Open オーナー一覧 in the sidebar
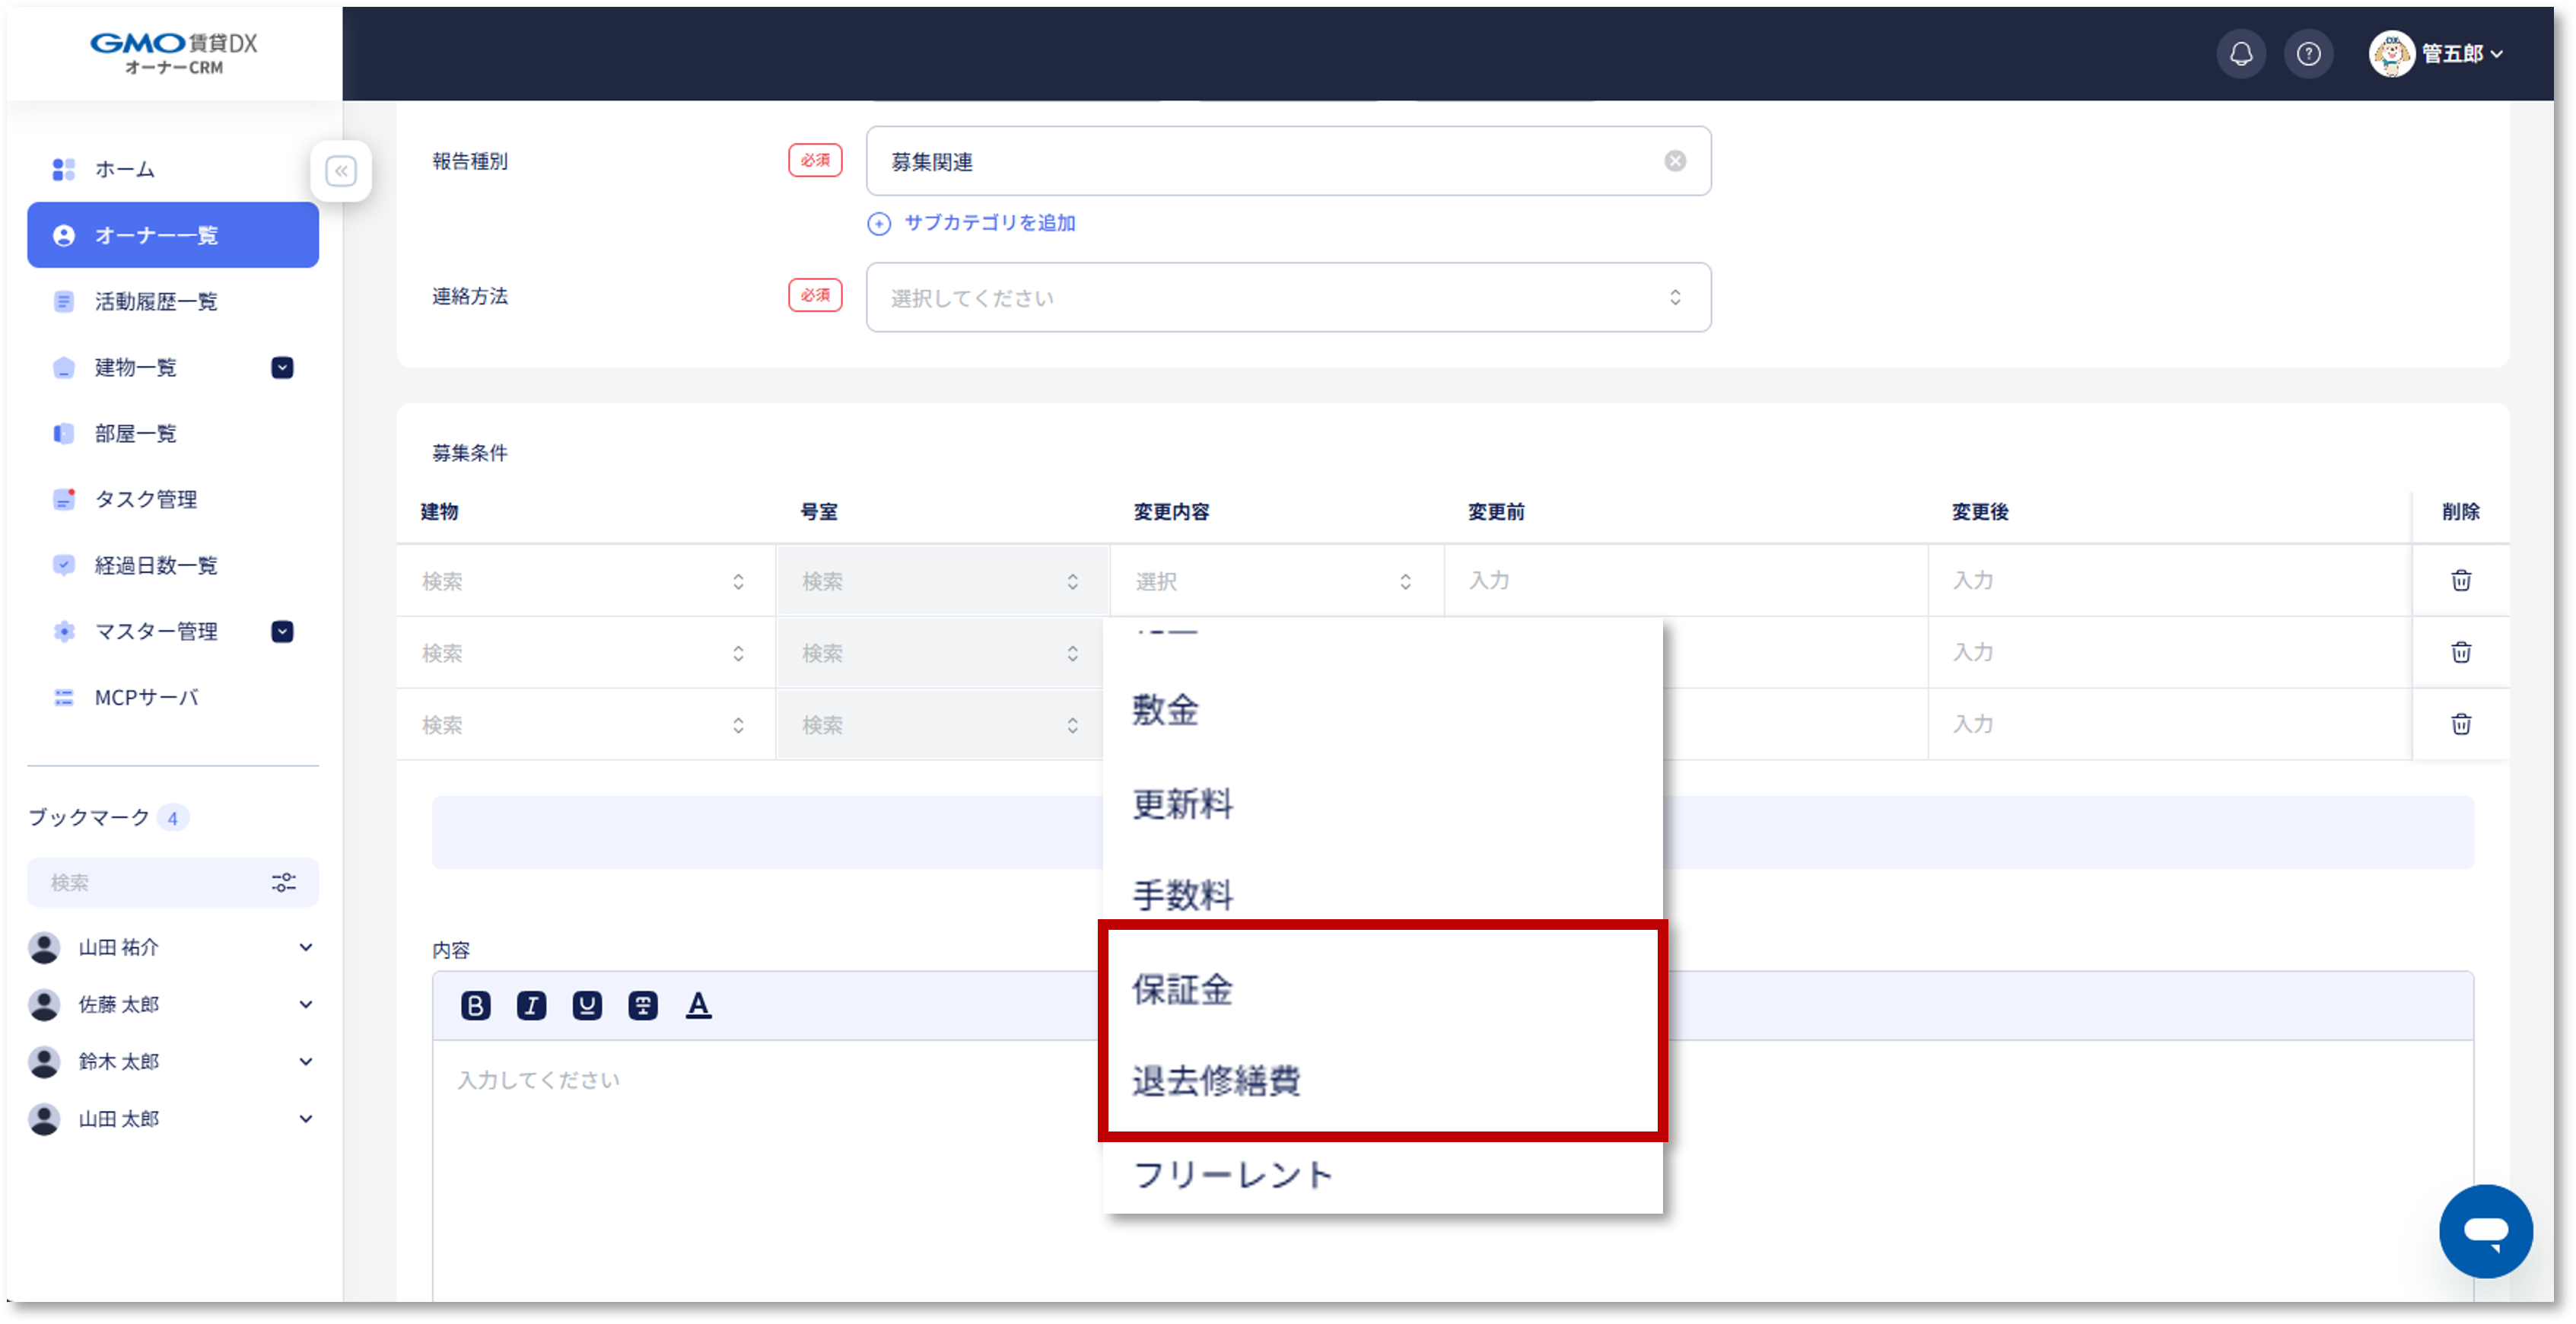Image resolution: width=2576 pixels, height=1324 pixels. pos(172,235)
